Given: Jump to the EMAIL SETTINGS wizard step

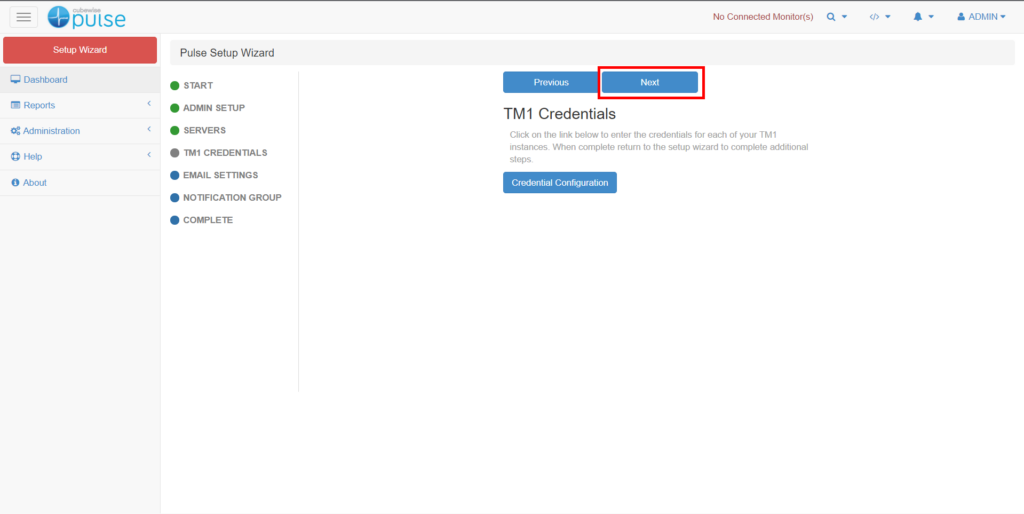Looking at the screenshot, I should click(221, 175).
